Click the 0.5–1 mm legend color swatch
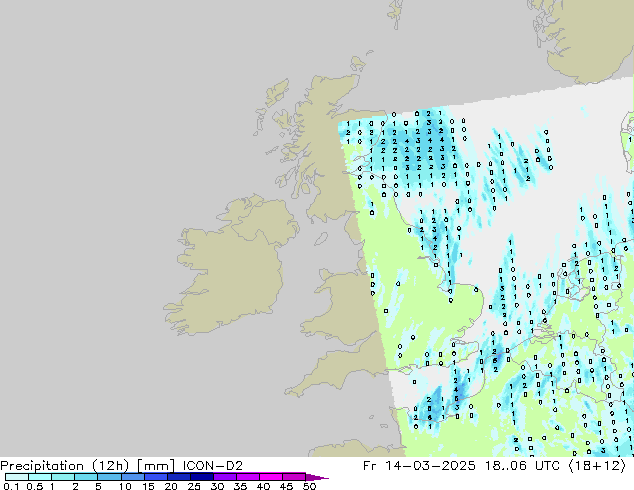Image resolution: width=634 pixels, height=490 pixels. 40,477
